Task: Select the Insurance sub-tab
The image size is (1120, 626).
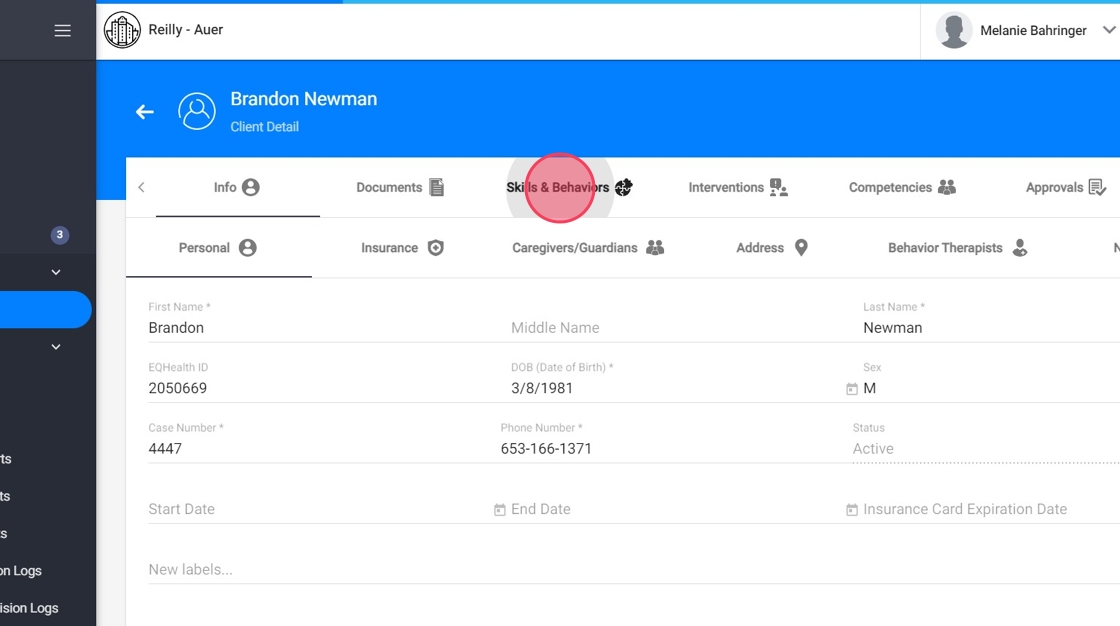Action: [x=402, y=248]
